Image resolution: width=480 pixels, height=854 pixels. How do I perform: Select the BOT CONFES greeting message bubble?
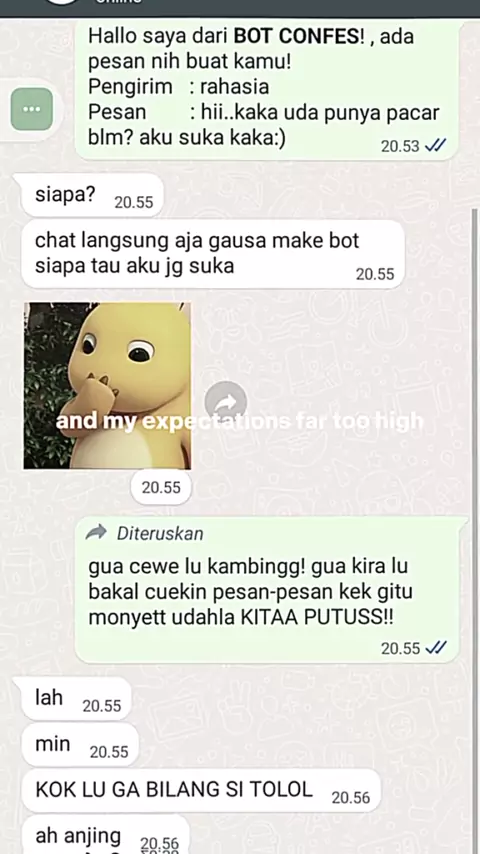coord(266,91)
